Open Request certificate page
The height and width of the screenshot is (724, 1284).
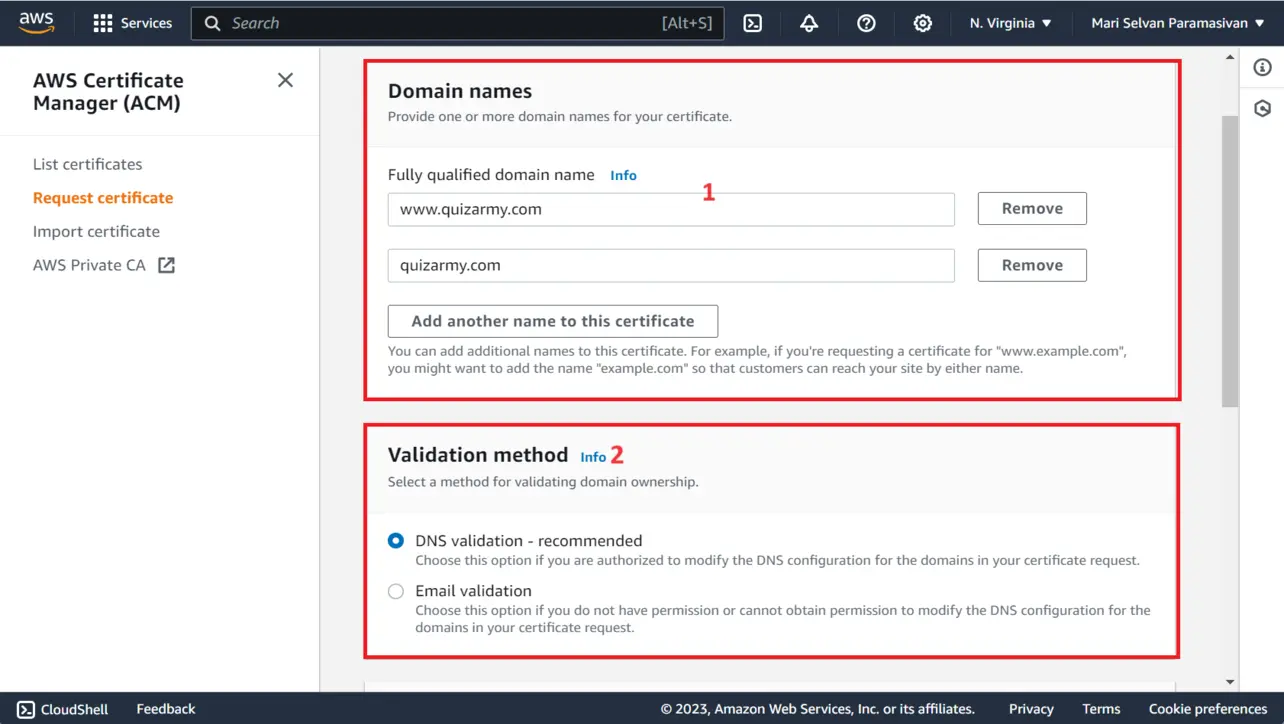103,198
